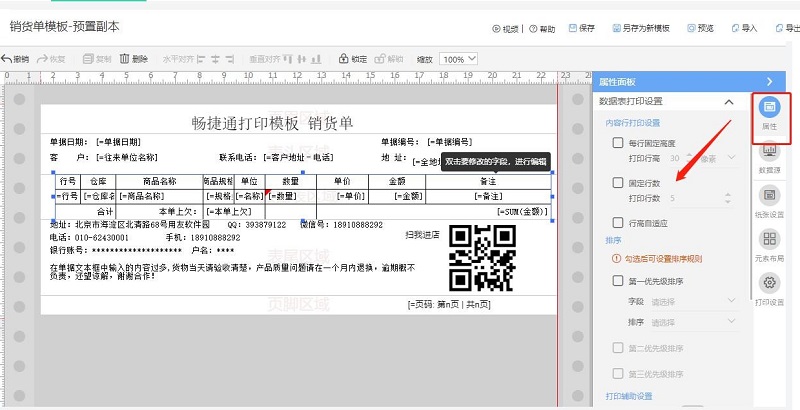Click the 打印行数 value field showing 5
This screenshot has height=410, width=800.
(x=695, y=198)
